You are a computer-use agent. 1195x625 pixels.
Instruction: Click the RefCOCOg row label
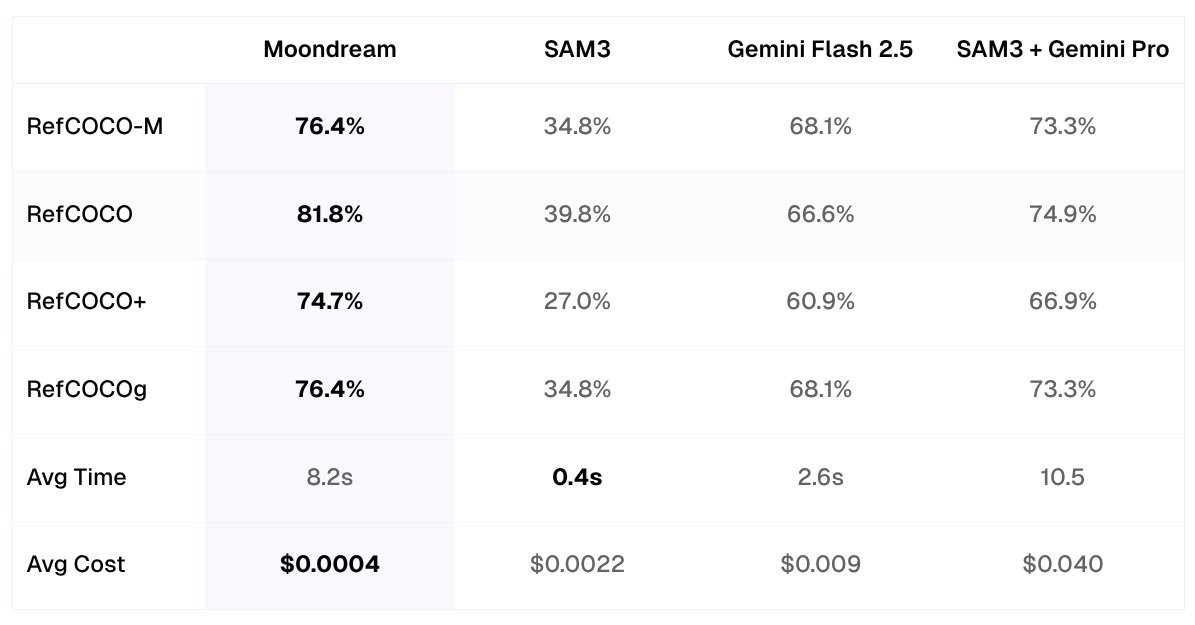pos(87,389)
